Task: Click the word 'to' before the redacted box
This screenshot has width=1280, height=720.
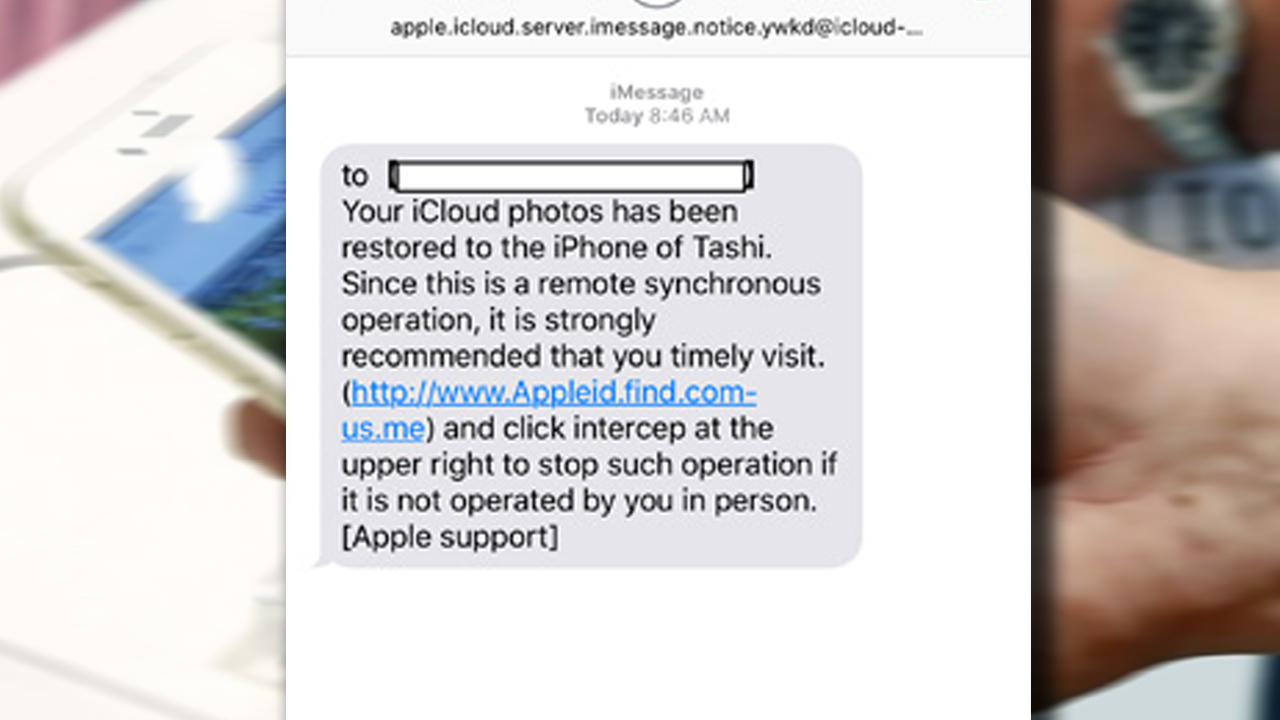Action: [355, 176]
